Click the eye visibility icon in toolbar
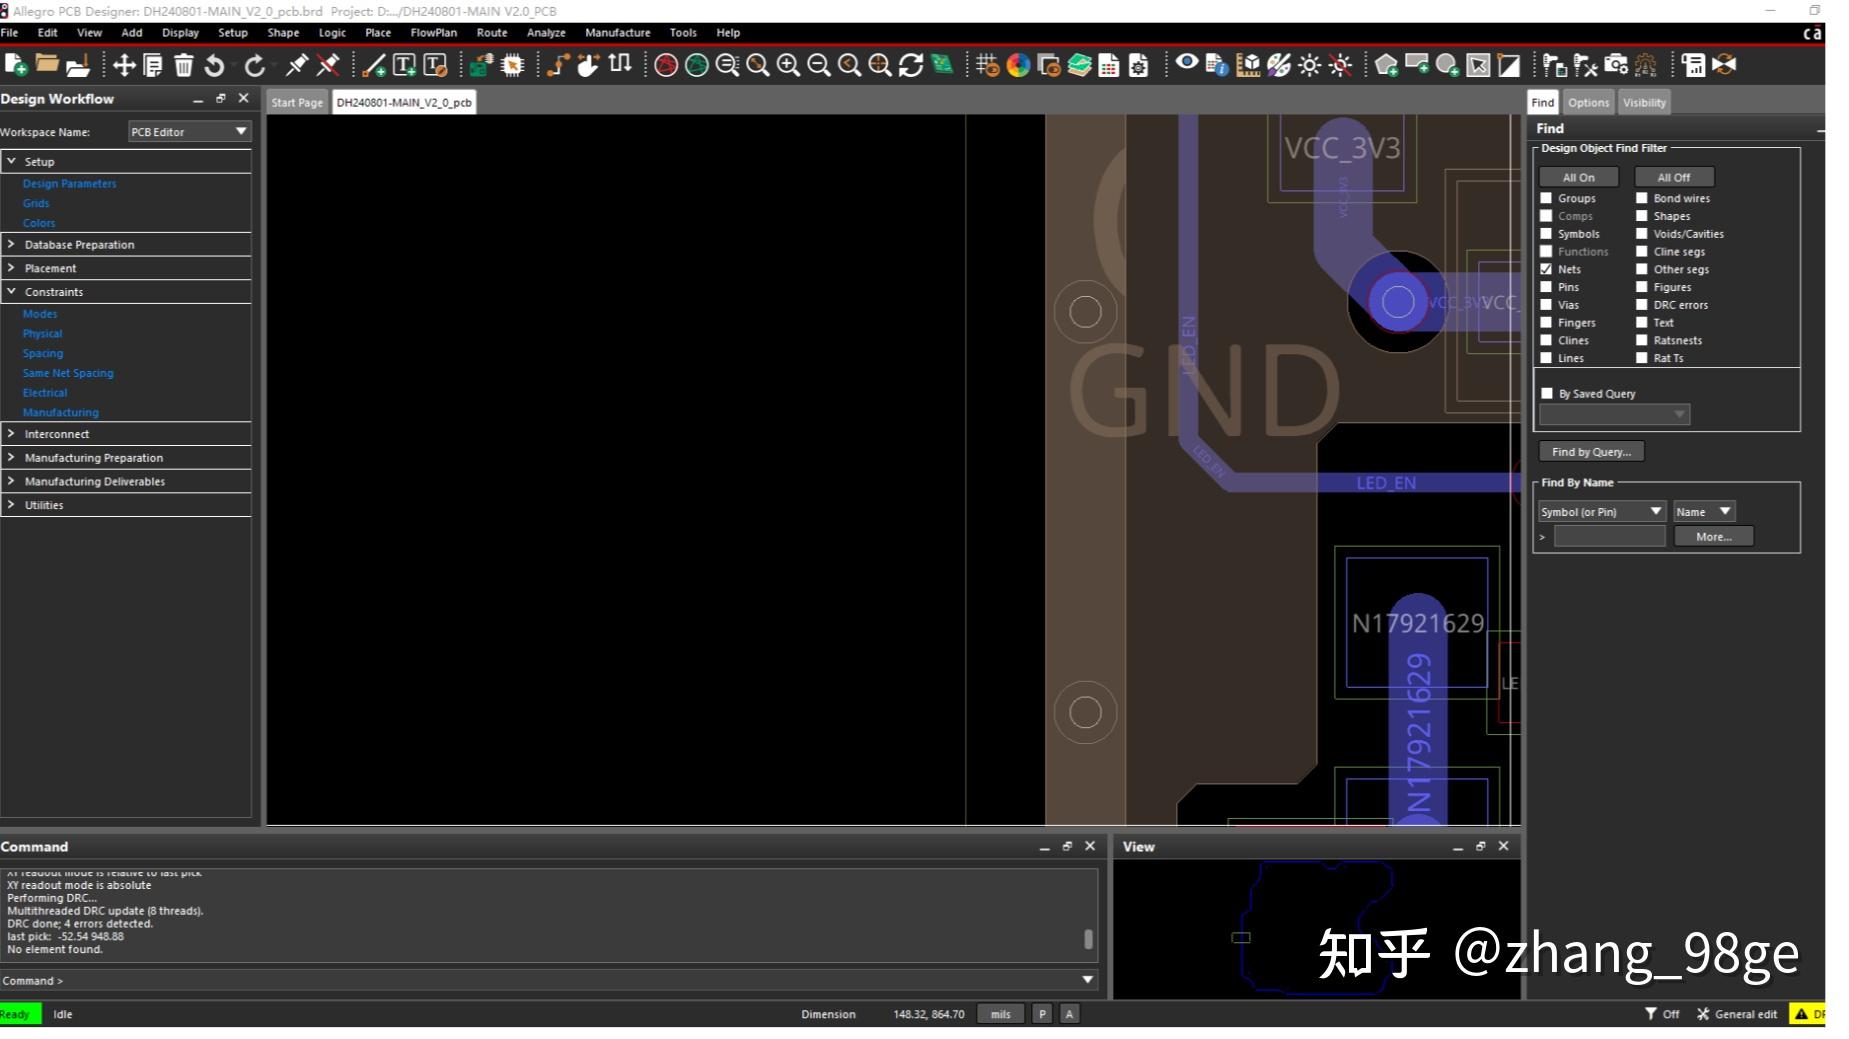 (1186, 63)
